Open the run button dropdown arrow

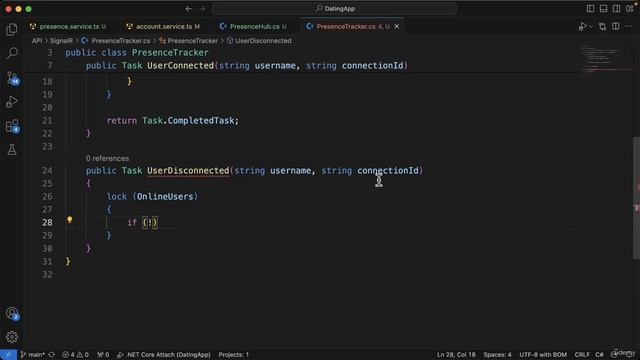[x=591, y=27]
